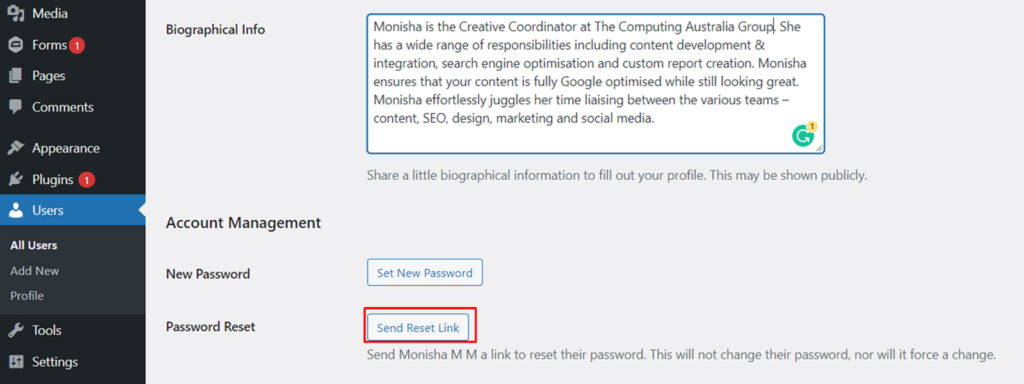Click the Forms menu icon
Viewport: 1024px width, 384px height.
pyautogui.click(x=16, y=45)
